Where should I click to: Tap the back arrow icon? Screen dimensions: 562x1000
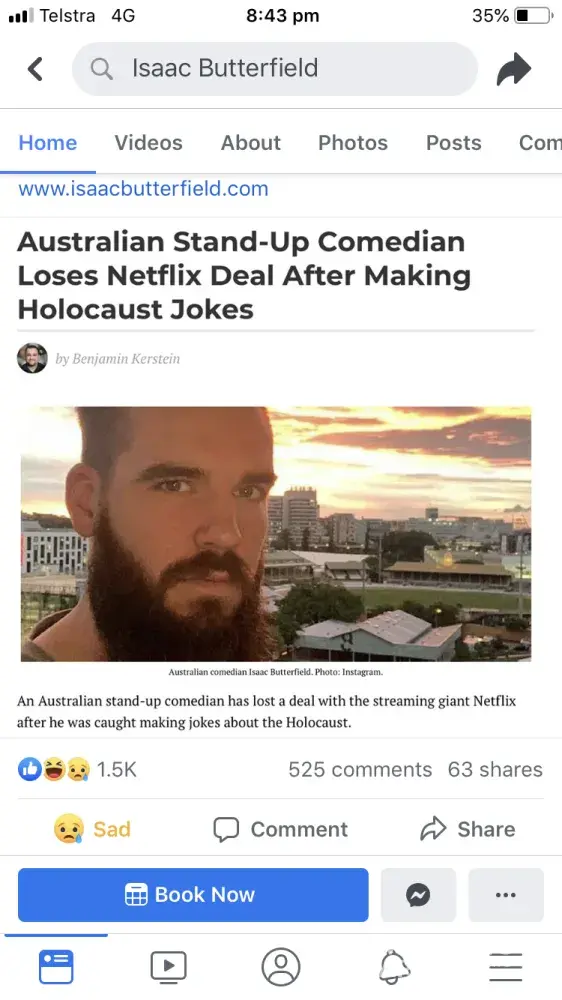(35, 69)
